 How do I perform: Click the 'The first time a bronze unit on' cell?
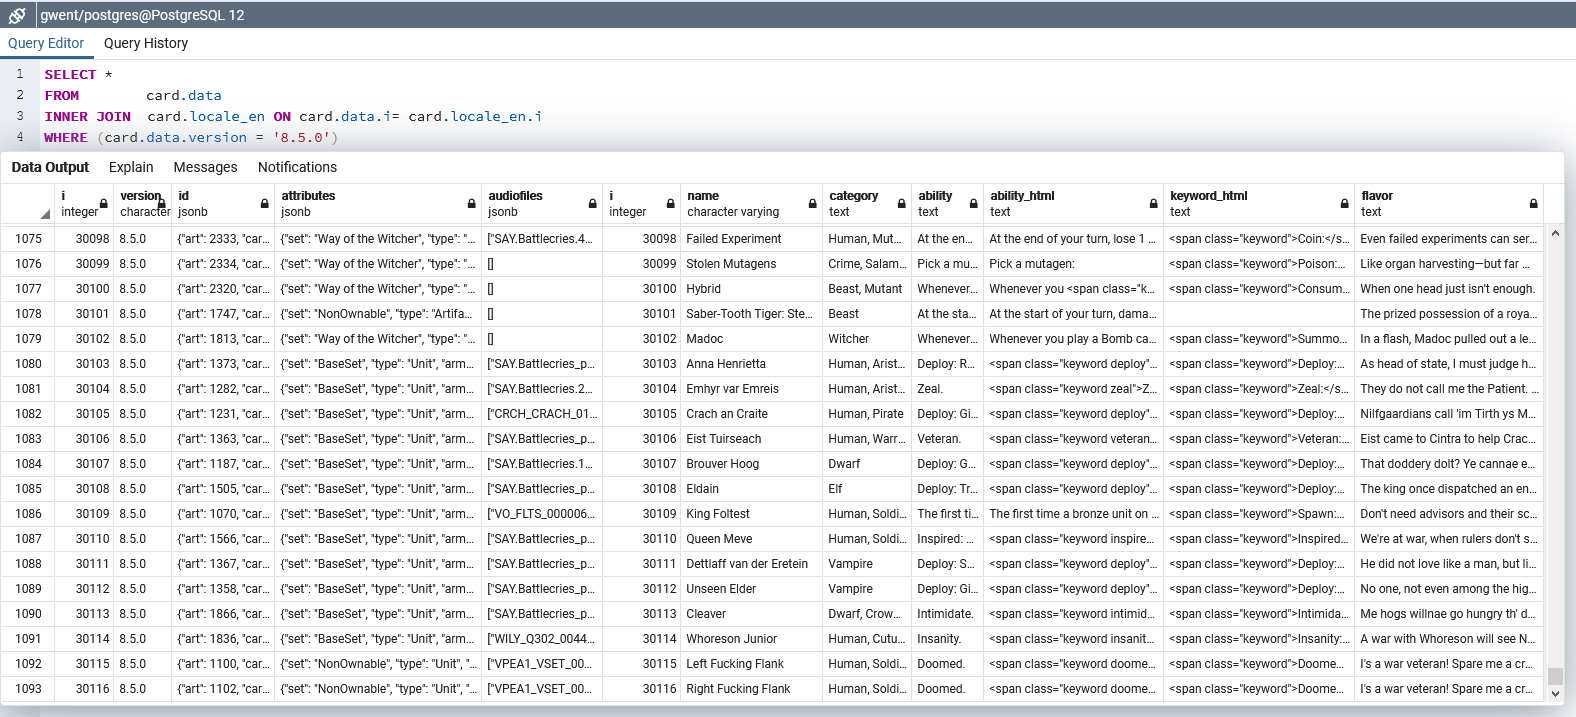tap(1073, 514)
